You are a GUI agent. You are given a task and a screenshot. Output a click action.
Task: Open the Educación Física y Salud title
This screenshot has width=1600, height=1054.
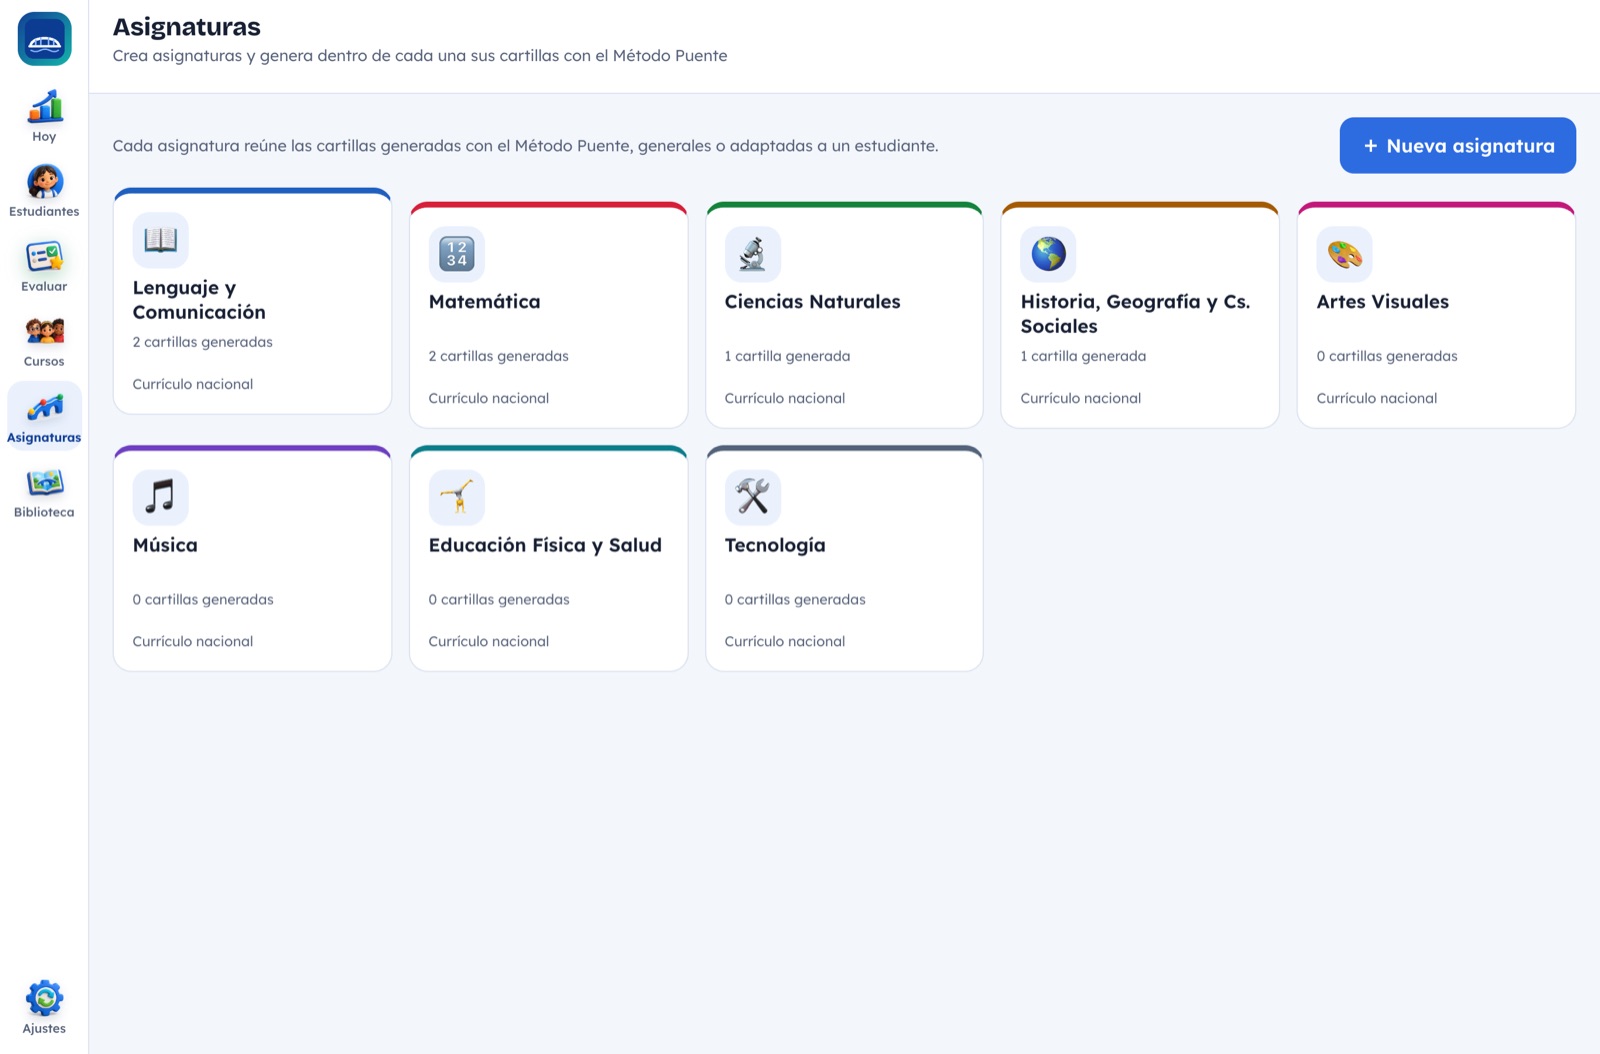point(545,545)
